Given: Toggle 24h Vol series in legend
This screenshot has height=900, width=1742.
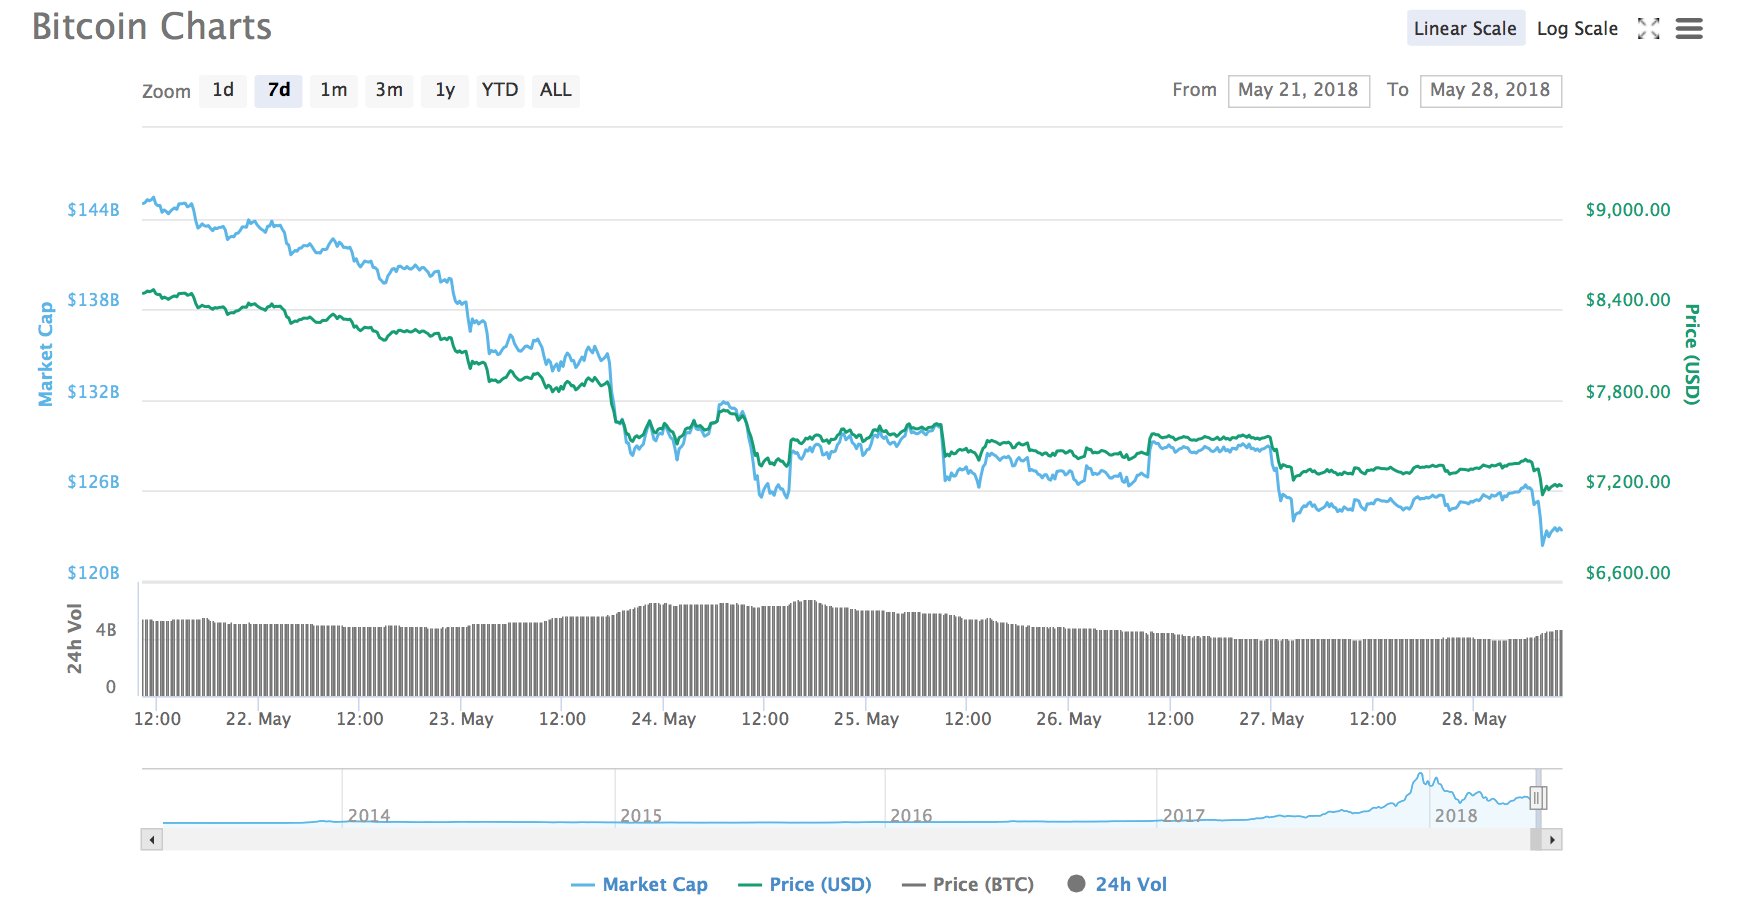Looking at the screenshot, I should coord(1117,884).
